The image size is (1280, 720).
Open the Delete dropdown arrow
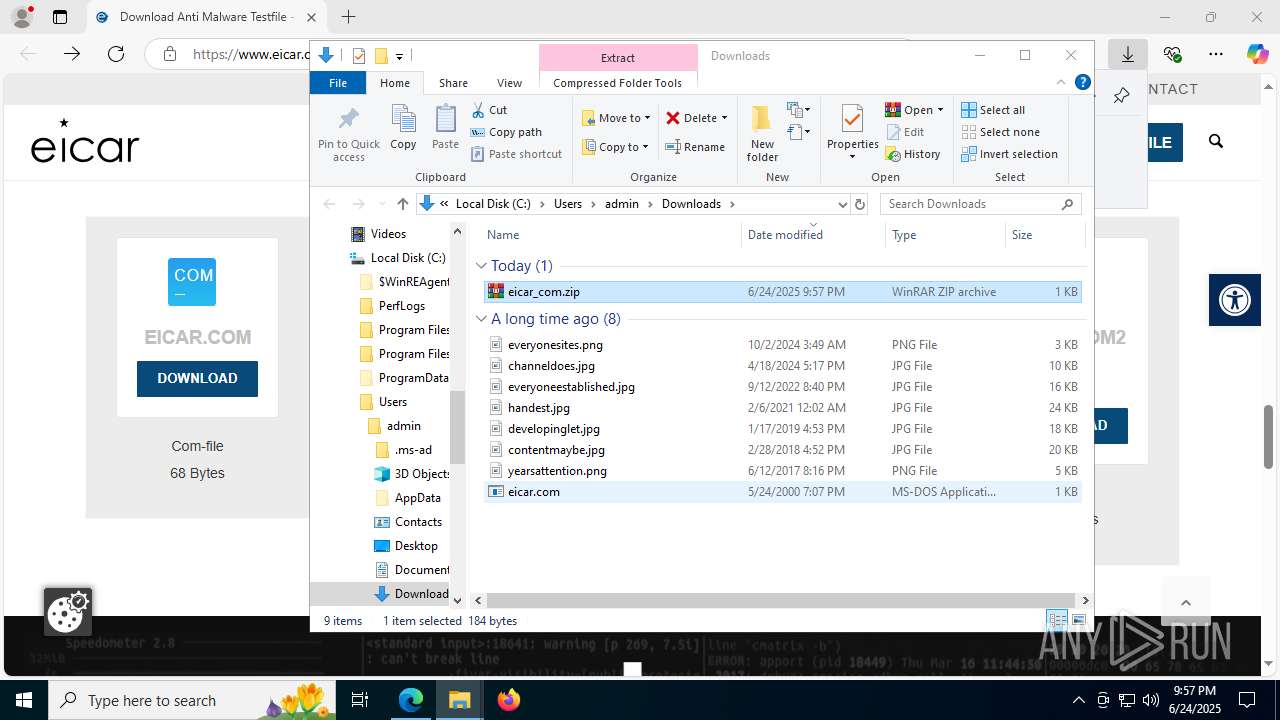(724, 118)
